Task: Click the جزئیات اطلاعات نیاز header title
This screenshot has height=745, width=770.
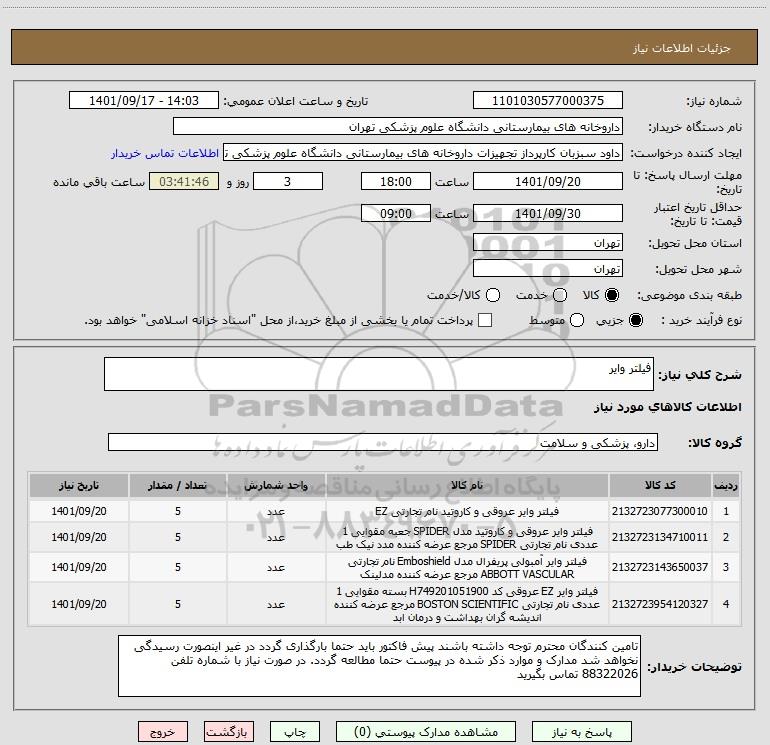Action: coord(682,48)
